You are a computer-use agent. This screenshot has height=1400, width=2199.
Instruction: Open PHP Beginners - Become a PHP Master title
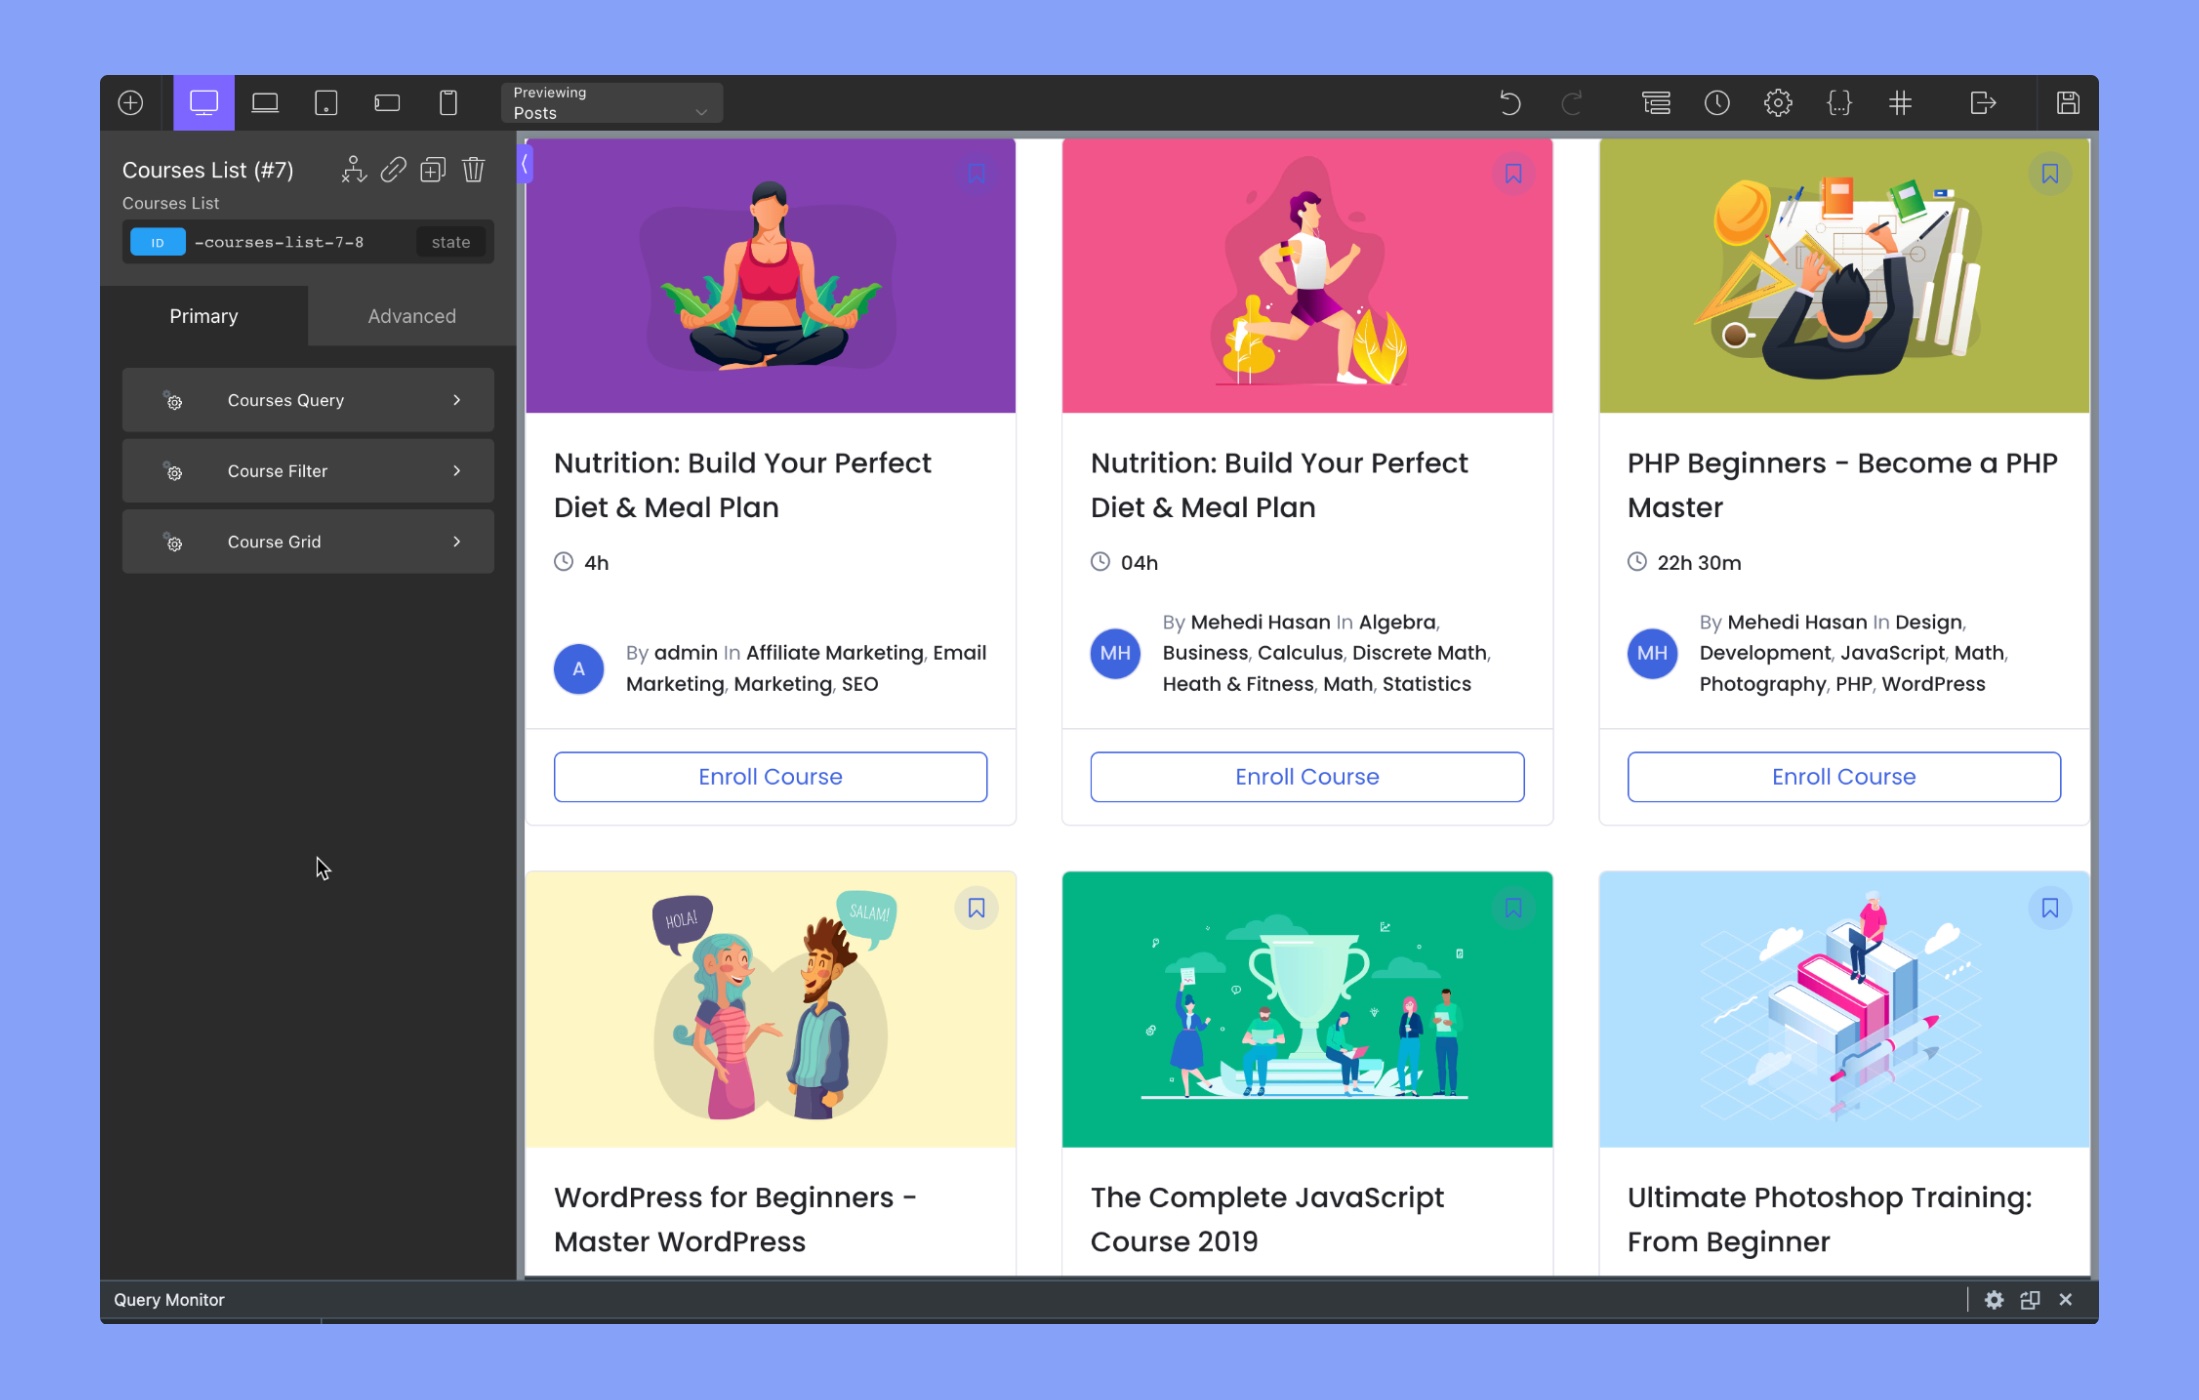click(1842, 485)
